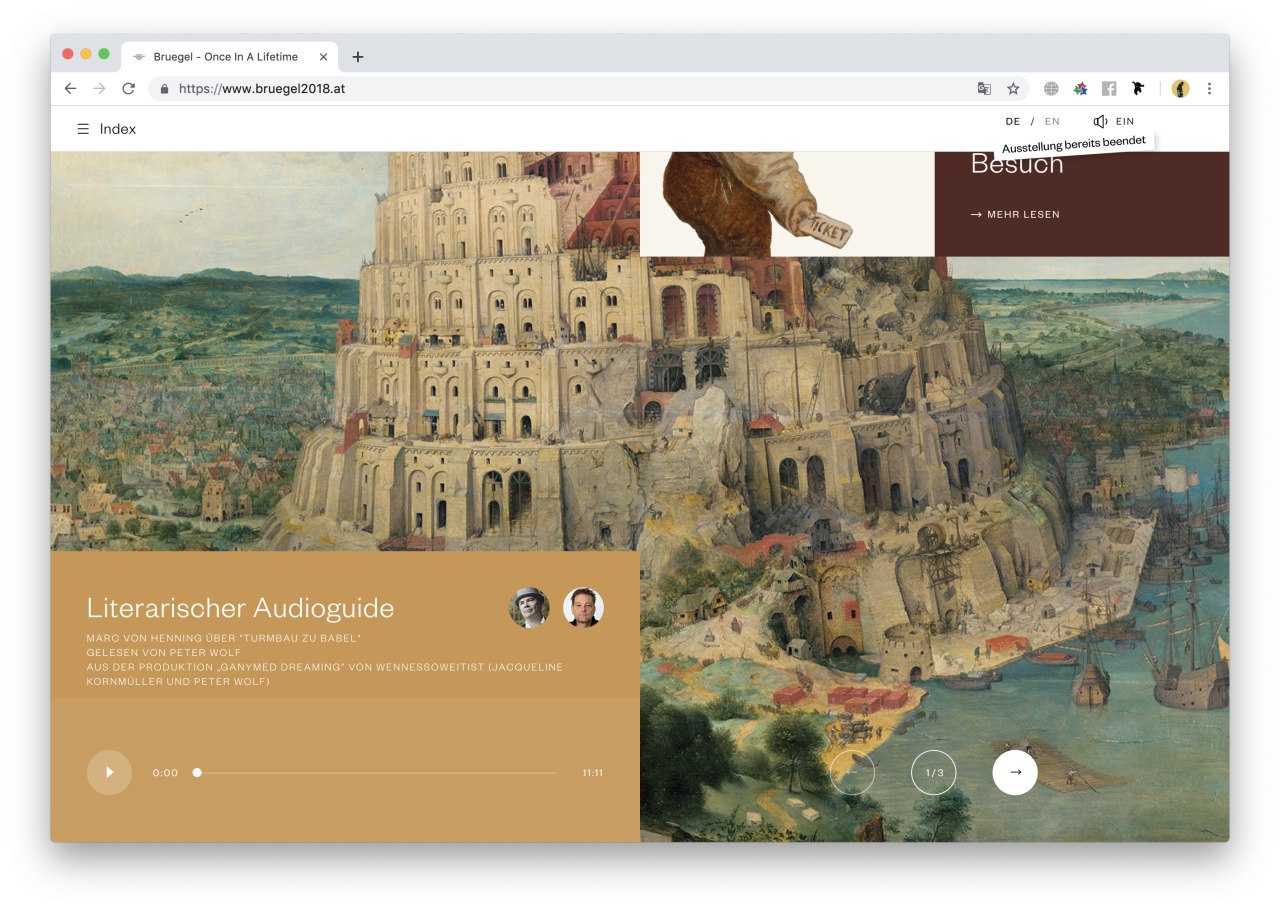This screenshot has width=1280, height=909.
Task: Click the Index label
Action: tap(118, 129)
